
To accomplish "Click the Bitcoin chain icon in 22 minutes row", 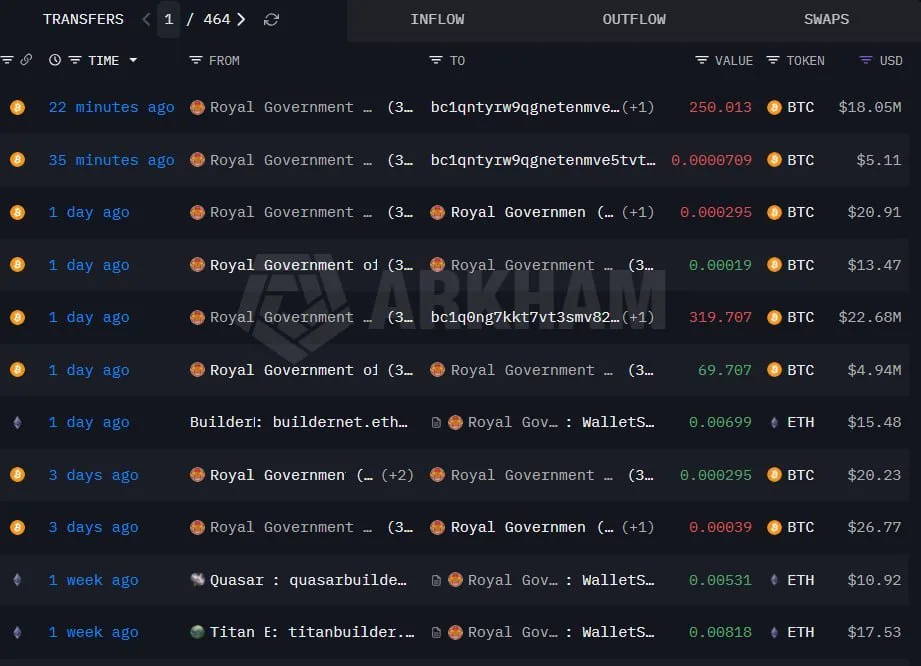I will 18,107.
